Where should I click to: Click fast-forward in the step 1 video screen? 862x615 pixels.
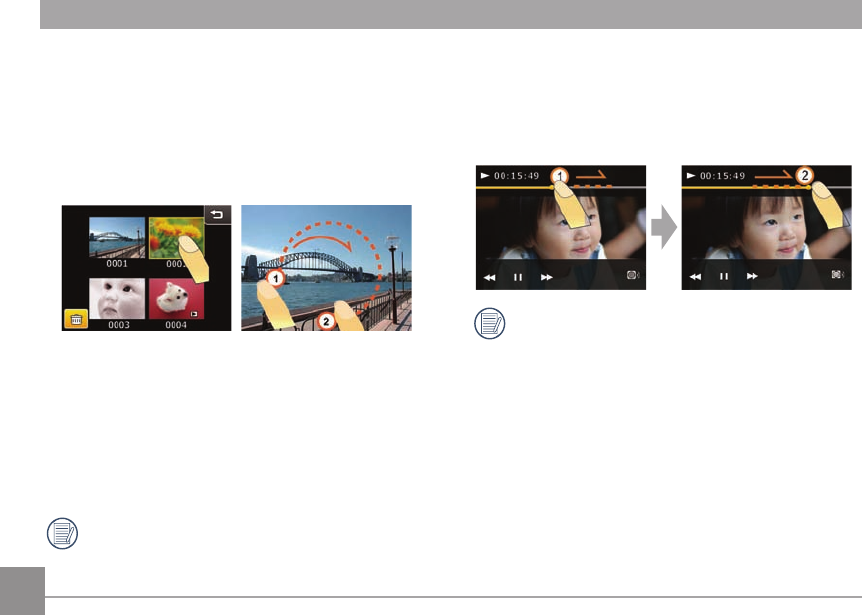[x=546, y=278]
